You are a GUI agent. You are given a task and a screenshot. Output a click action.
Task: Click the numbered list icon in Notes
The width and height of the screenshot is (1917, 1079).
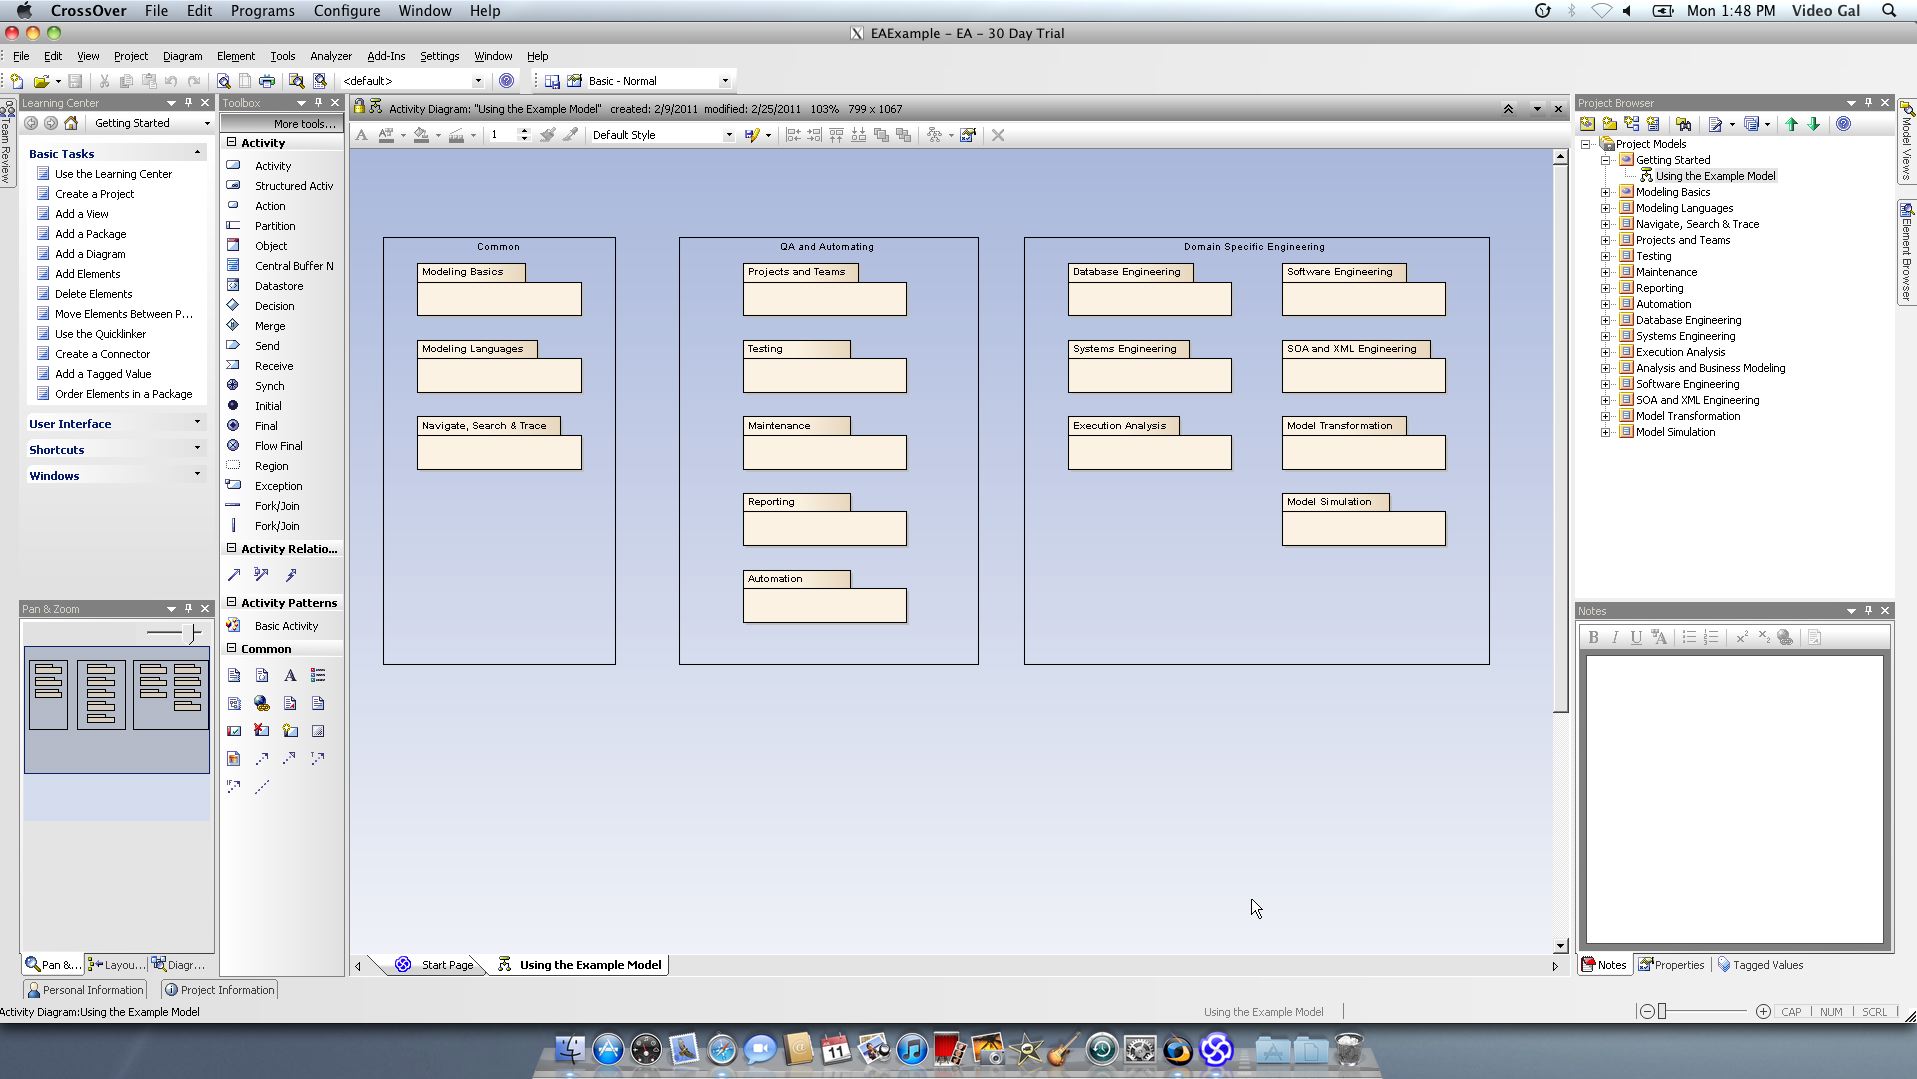coord(1711,637)
